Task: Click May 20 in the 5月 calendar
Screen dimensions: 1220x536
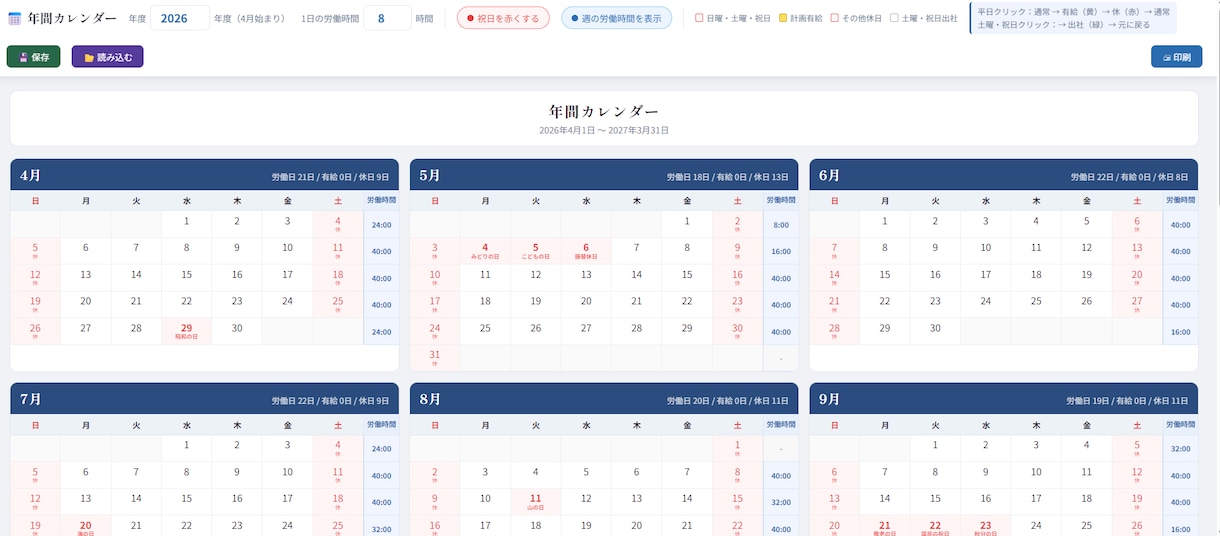Action: point(586,304)
